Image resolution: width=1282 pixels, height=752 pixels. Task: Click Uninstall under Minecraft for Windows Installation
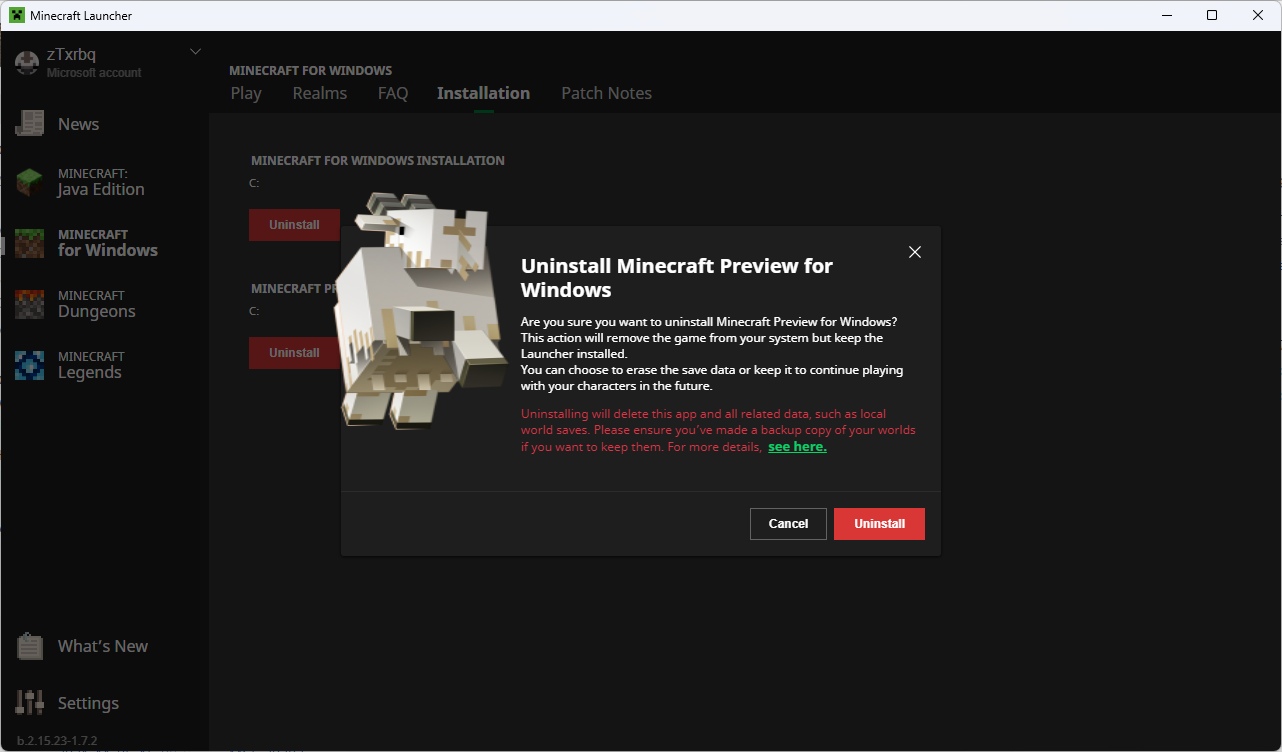click(294, 225)
